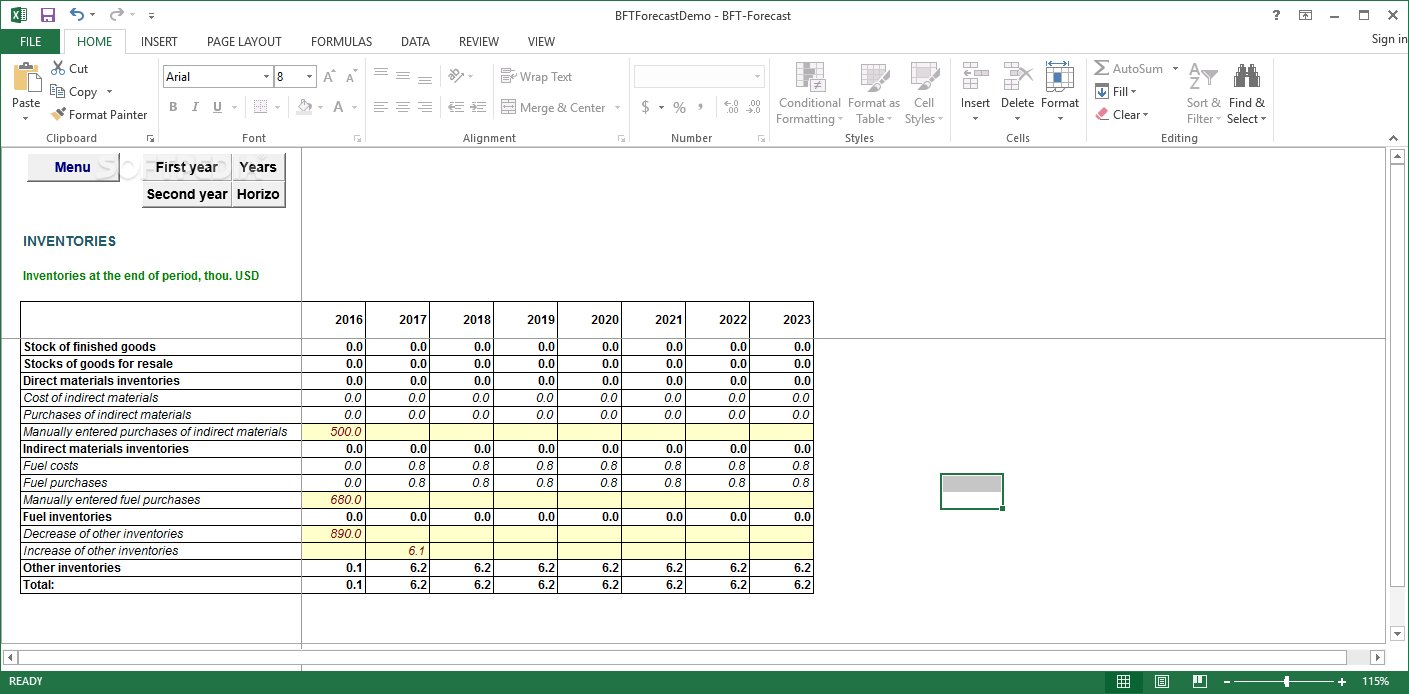Viewport: 1409px width, 694px height.
Task: Toggle underline formatting
Action: 217,107
